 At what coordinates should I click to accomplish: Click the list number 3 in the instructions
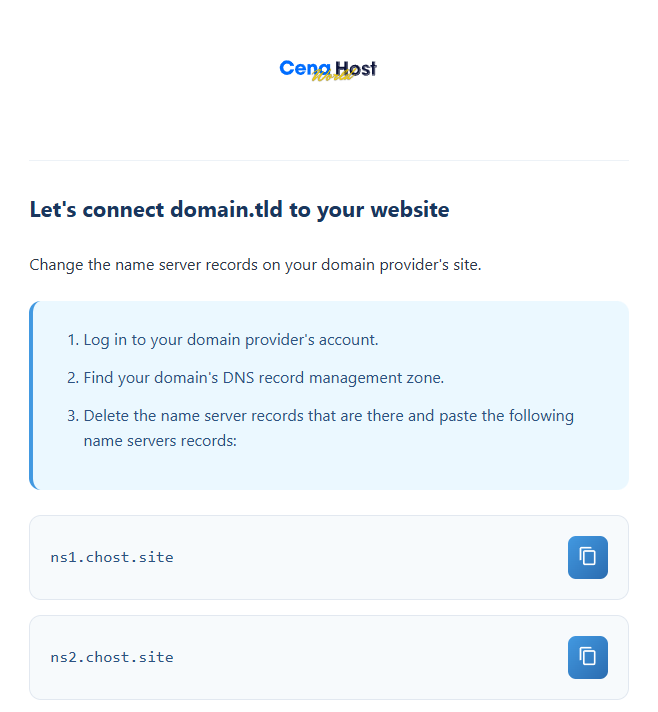pos(72,415)
